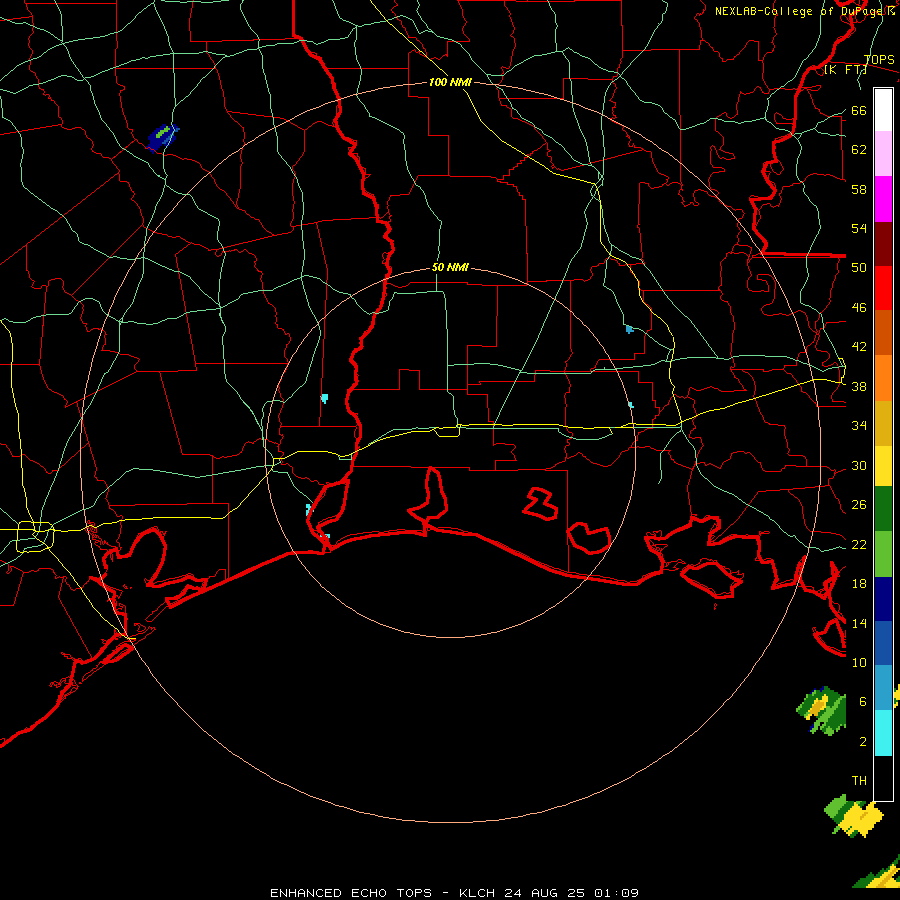
Task: Click the "TOPS" legend heading
Action: (x=879, y=60)
